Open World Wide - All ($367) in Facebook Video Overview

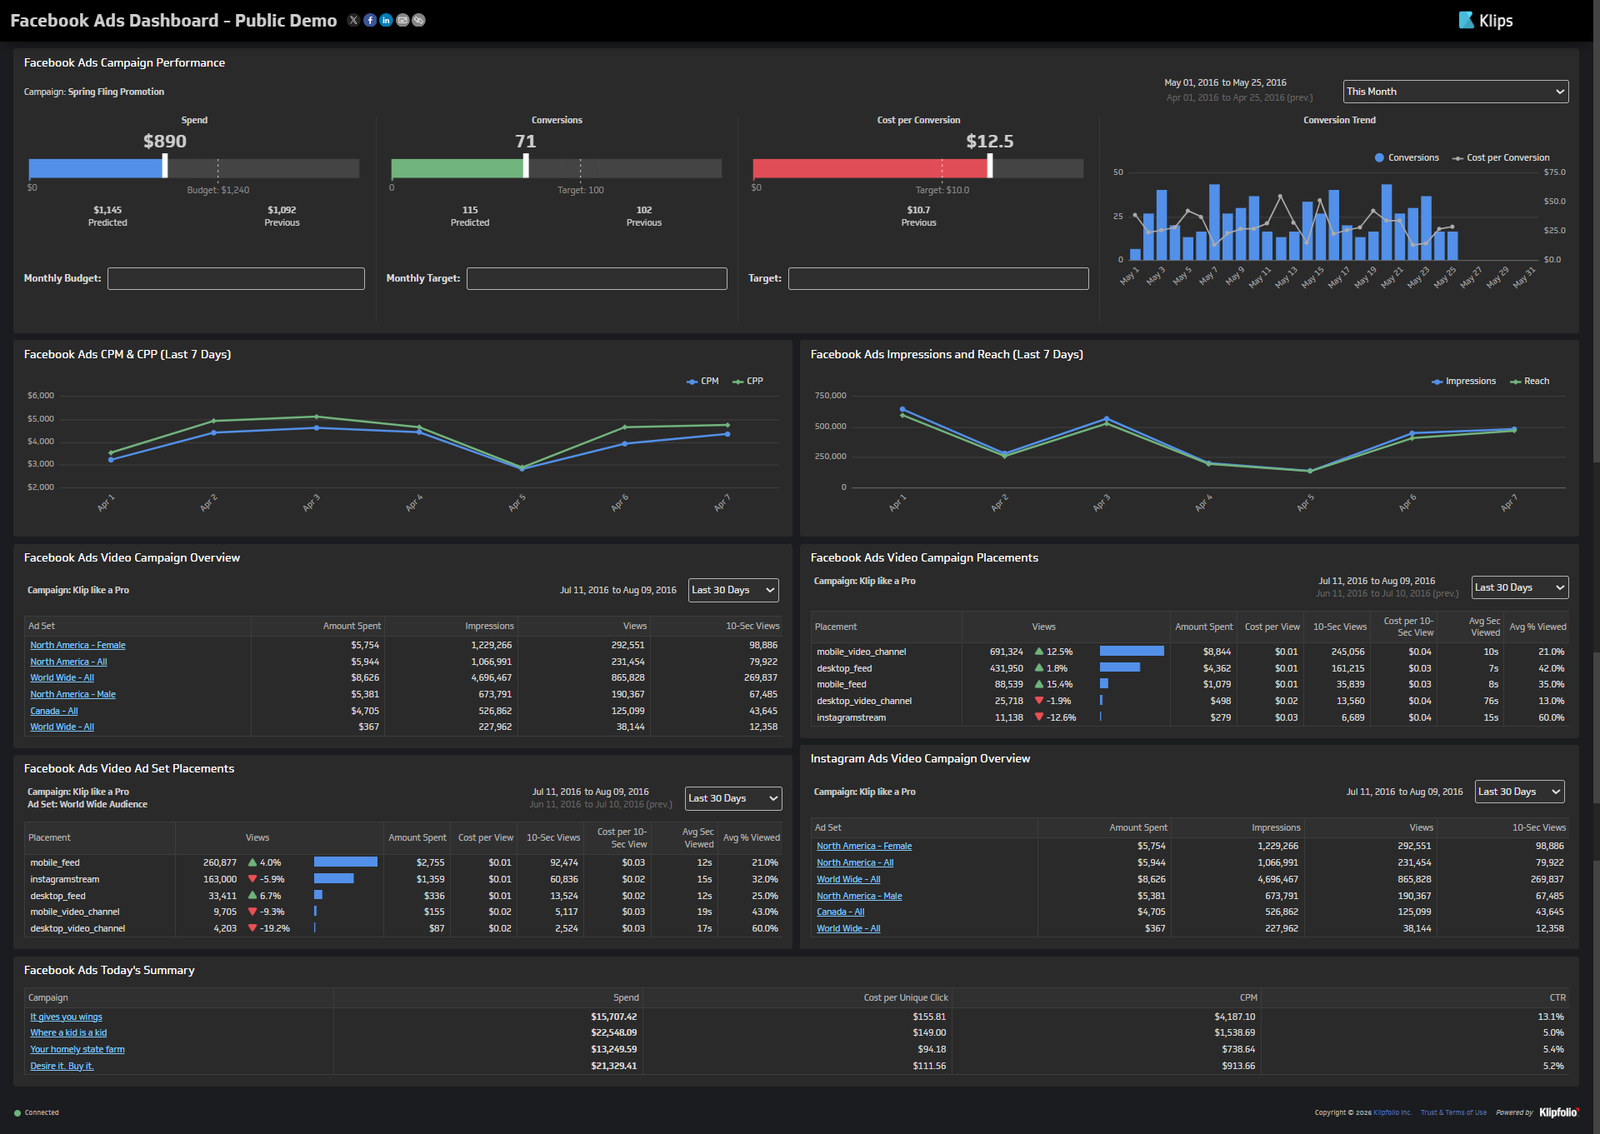click(62, 727)
